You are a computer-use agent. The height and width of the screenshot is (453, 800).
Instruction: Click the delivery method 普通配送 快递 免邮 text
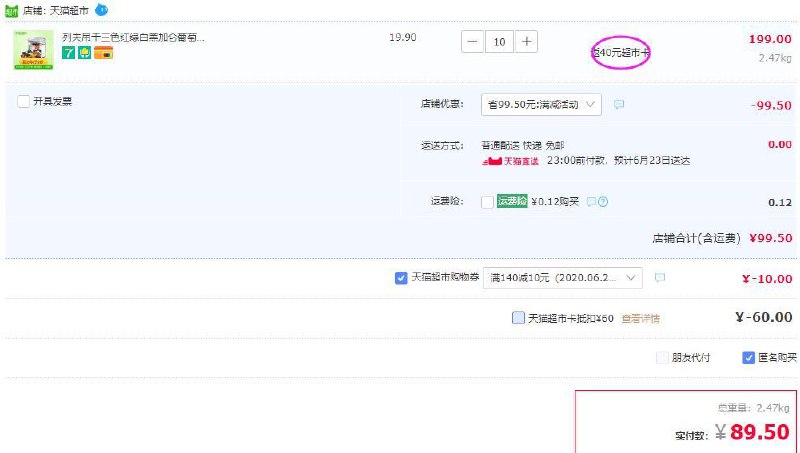coord(522,146)
